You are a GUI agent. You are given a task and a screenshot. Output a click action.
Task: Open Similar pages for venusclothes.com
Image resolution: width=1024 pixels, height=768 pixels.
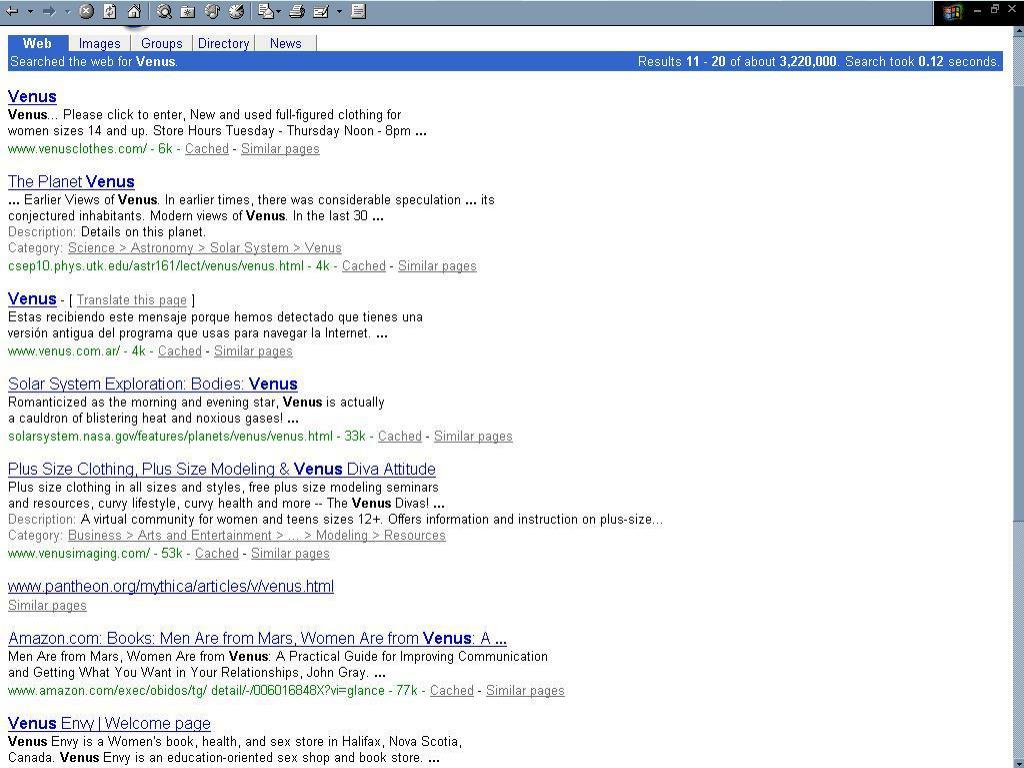coord(280,149)
